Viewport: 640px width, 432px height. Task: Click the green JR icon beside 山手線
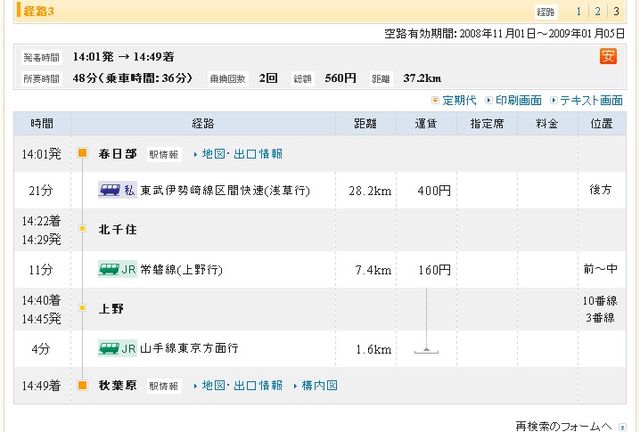tap(117, 349)
